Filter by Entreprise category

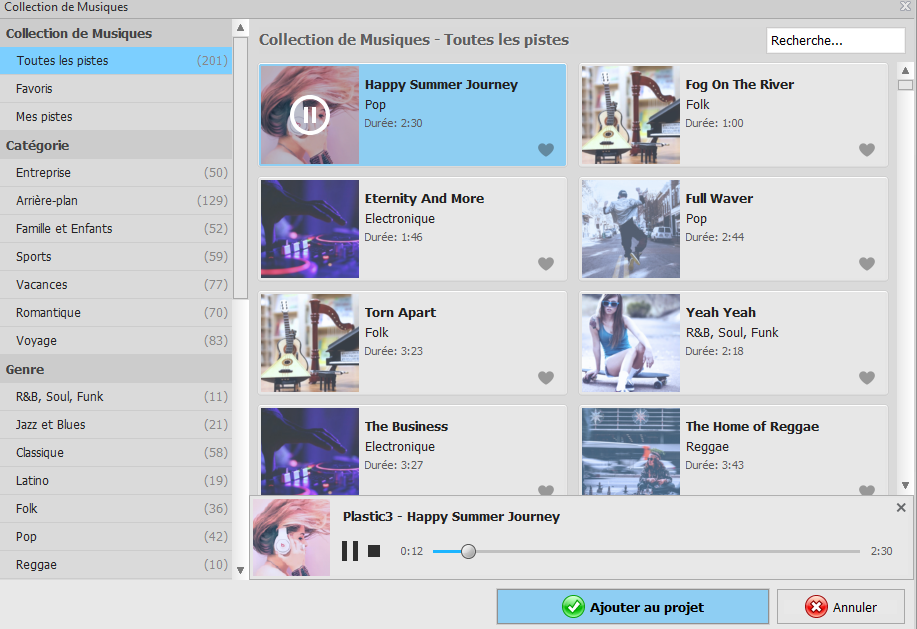click(116, 173)
